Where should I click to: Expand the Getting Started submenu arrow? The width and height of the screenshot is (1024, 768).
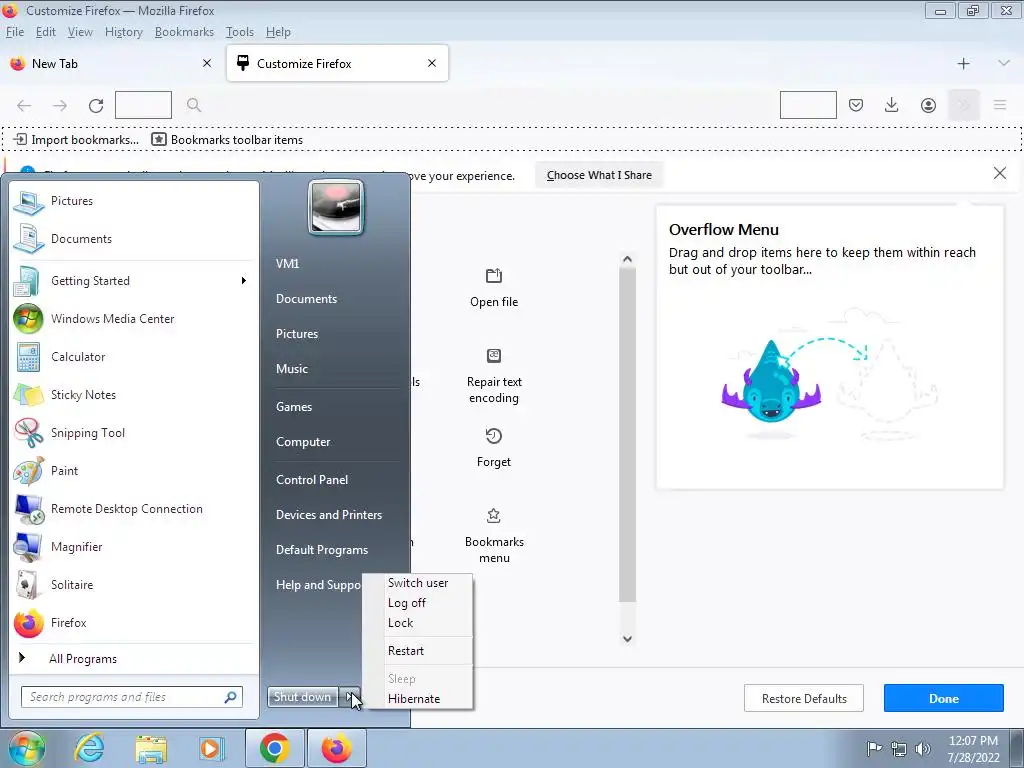point(244,281)
